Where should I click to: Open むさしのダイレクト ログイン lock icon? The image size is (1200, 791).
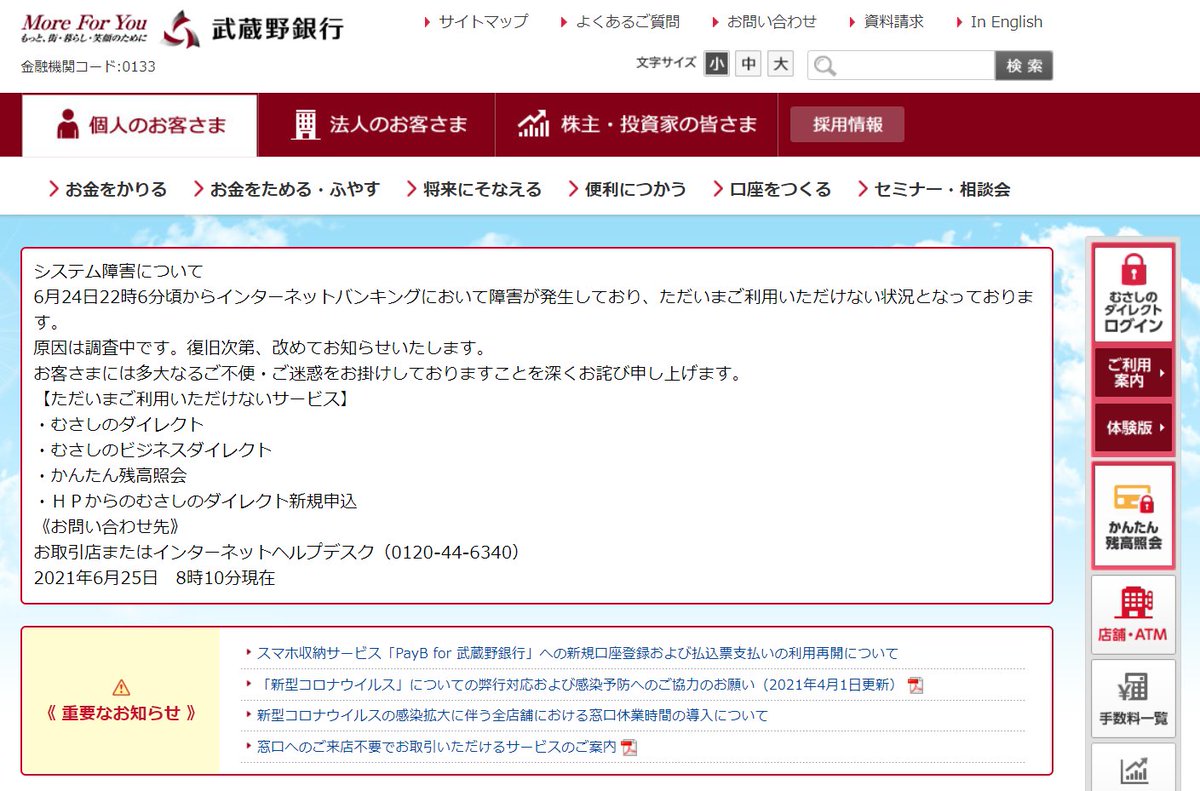1133,268
